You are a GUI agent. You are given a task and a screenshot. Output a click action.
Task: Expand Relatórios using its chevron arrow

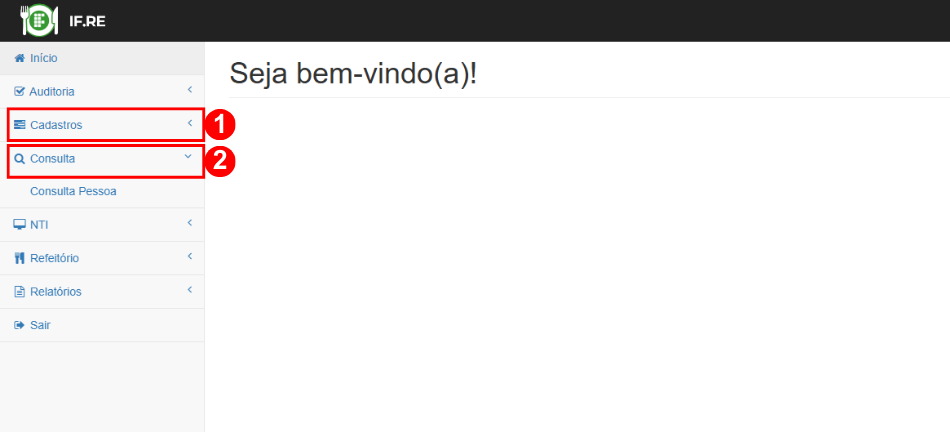pyautogui.click(x=190, y=290)
